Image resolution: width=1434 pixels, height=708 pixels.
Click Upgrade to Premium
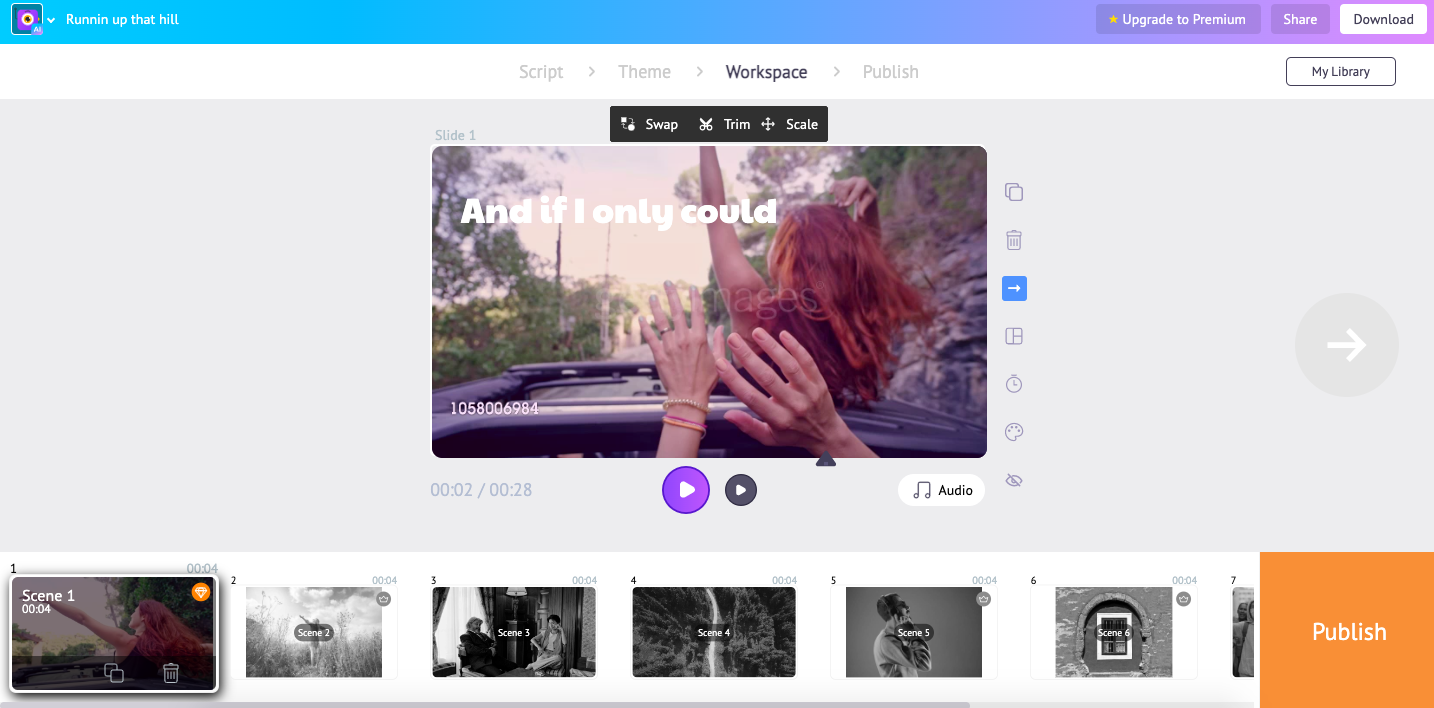tap(1178, 18)
